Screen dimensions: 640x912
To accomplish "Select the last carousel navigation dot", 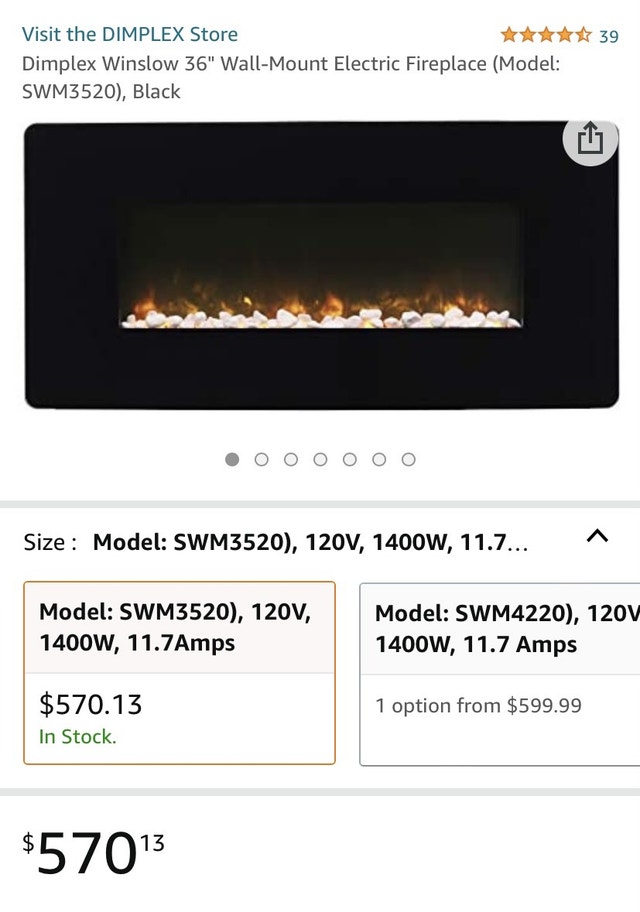I will [x=408, y=460].
